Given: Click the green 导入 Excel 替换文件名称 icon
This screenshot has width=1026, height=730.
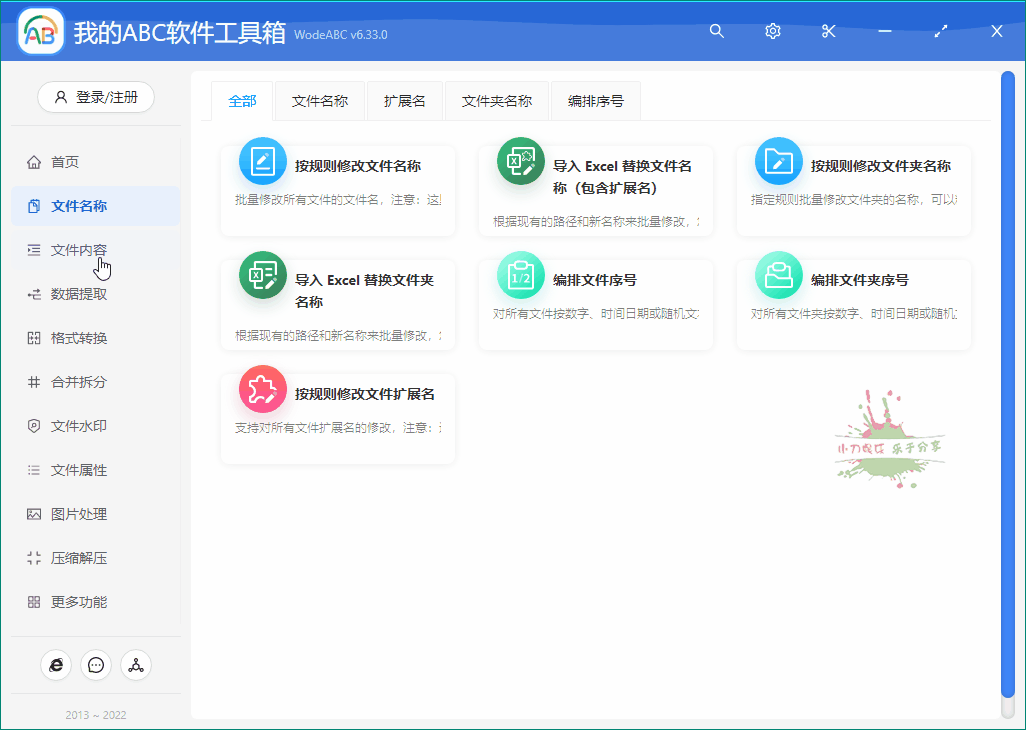Looking at the screenshot, I should click(521, 161).
